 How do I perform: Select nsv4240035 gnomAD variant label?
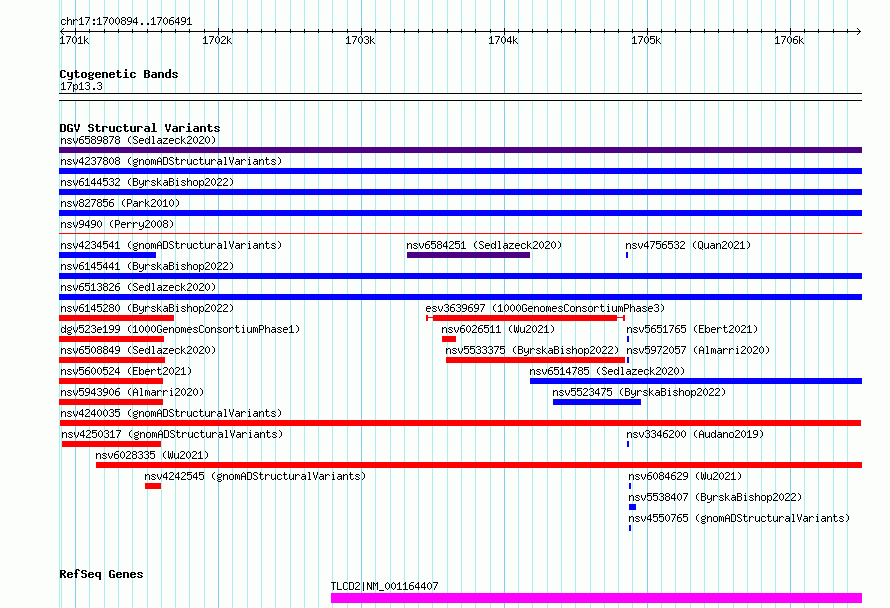click(x=171, y=413)
